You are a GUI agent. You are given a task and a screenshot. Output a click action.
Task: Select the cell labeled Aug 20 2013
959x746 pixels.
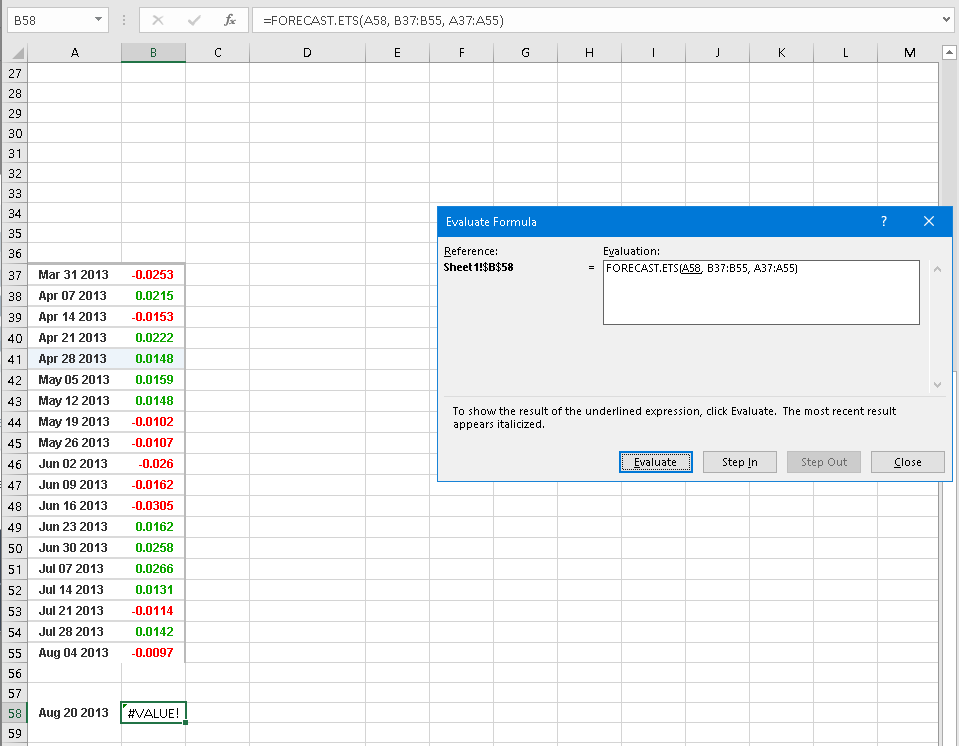click(74, 712)
